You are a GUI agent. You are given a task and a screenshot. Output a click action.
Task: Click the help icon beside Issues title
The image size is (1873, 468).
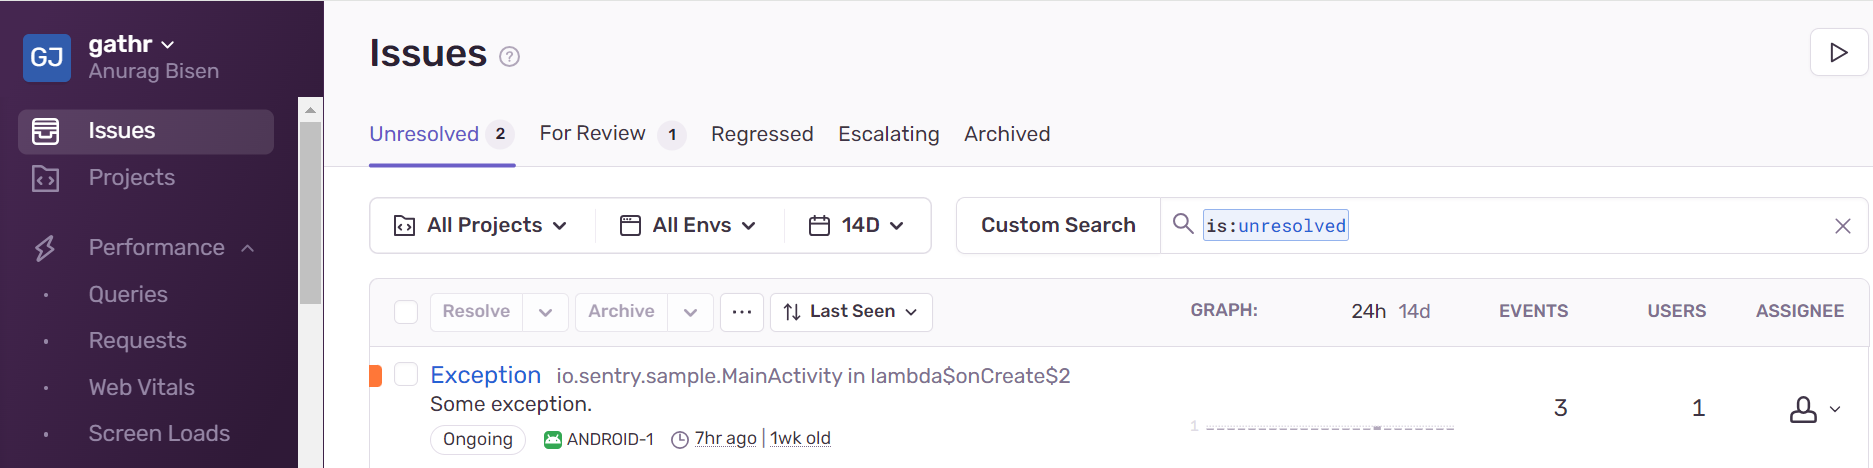tap(509, 57)
